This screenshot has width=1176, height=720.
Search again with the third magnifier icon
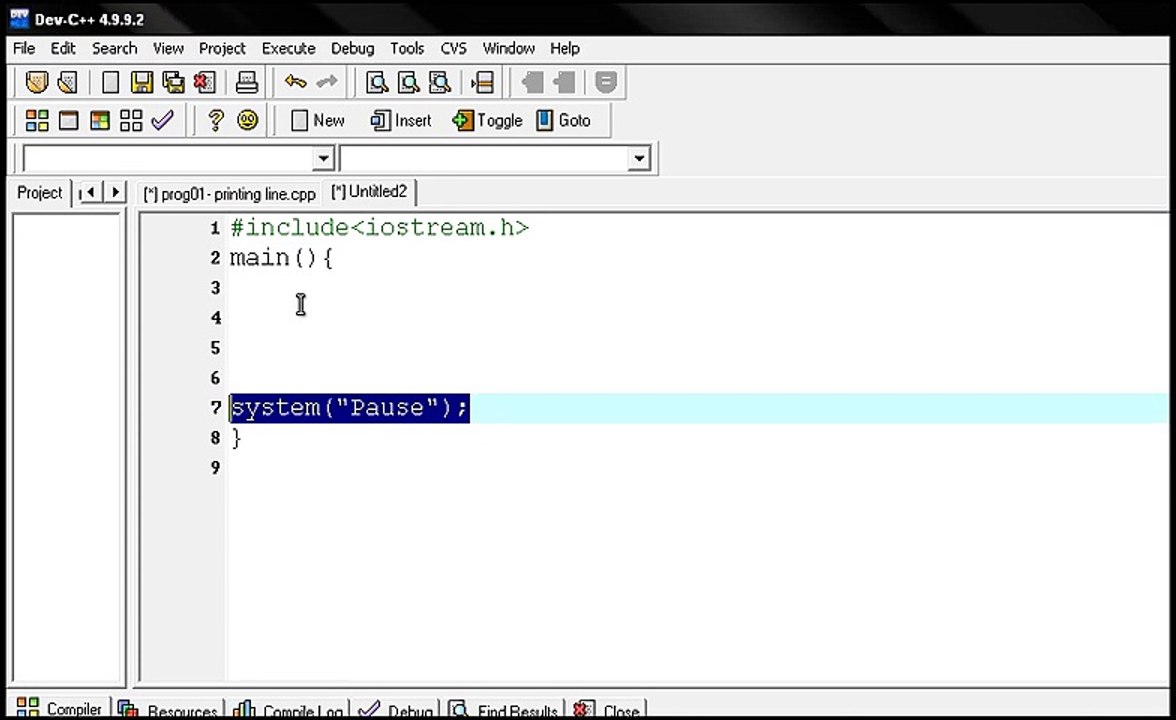pos(440,82)
